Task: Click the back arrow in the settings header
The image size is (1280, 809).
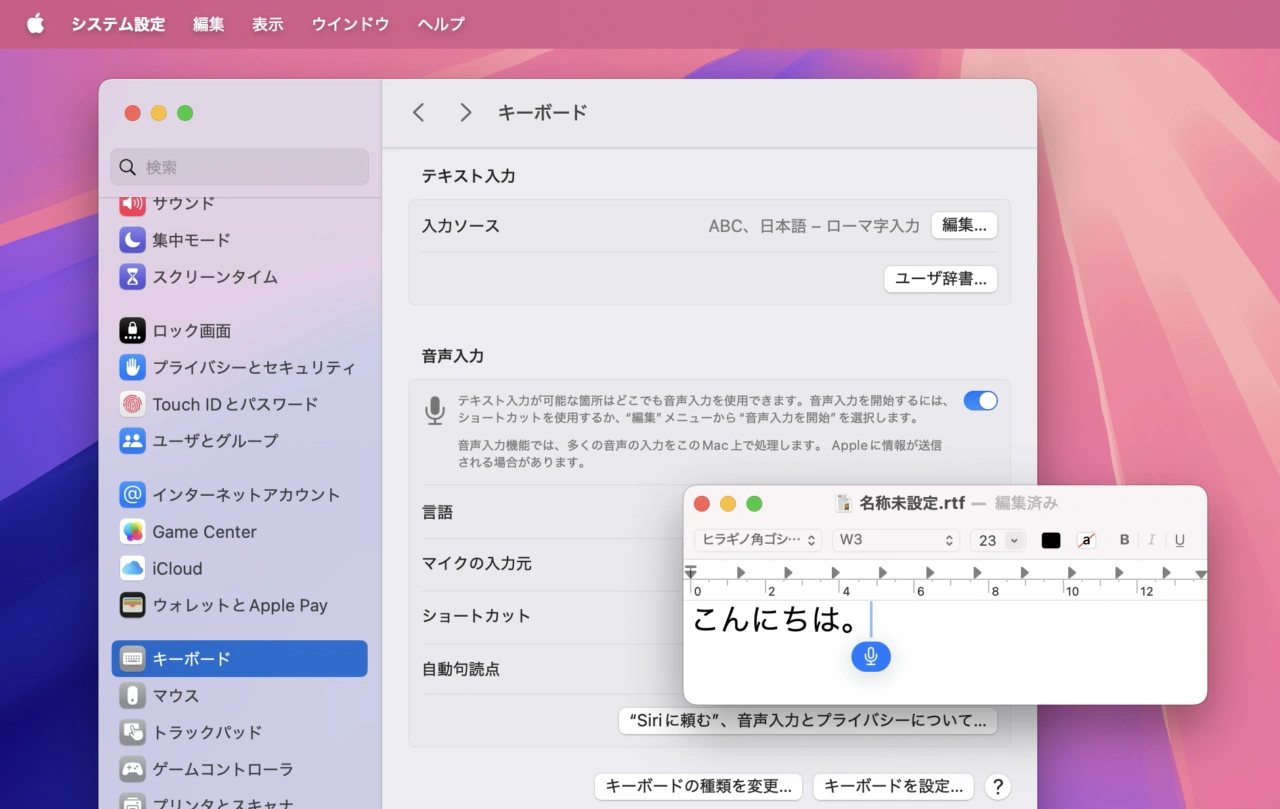Action: tap(419, 113)
